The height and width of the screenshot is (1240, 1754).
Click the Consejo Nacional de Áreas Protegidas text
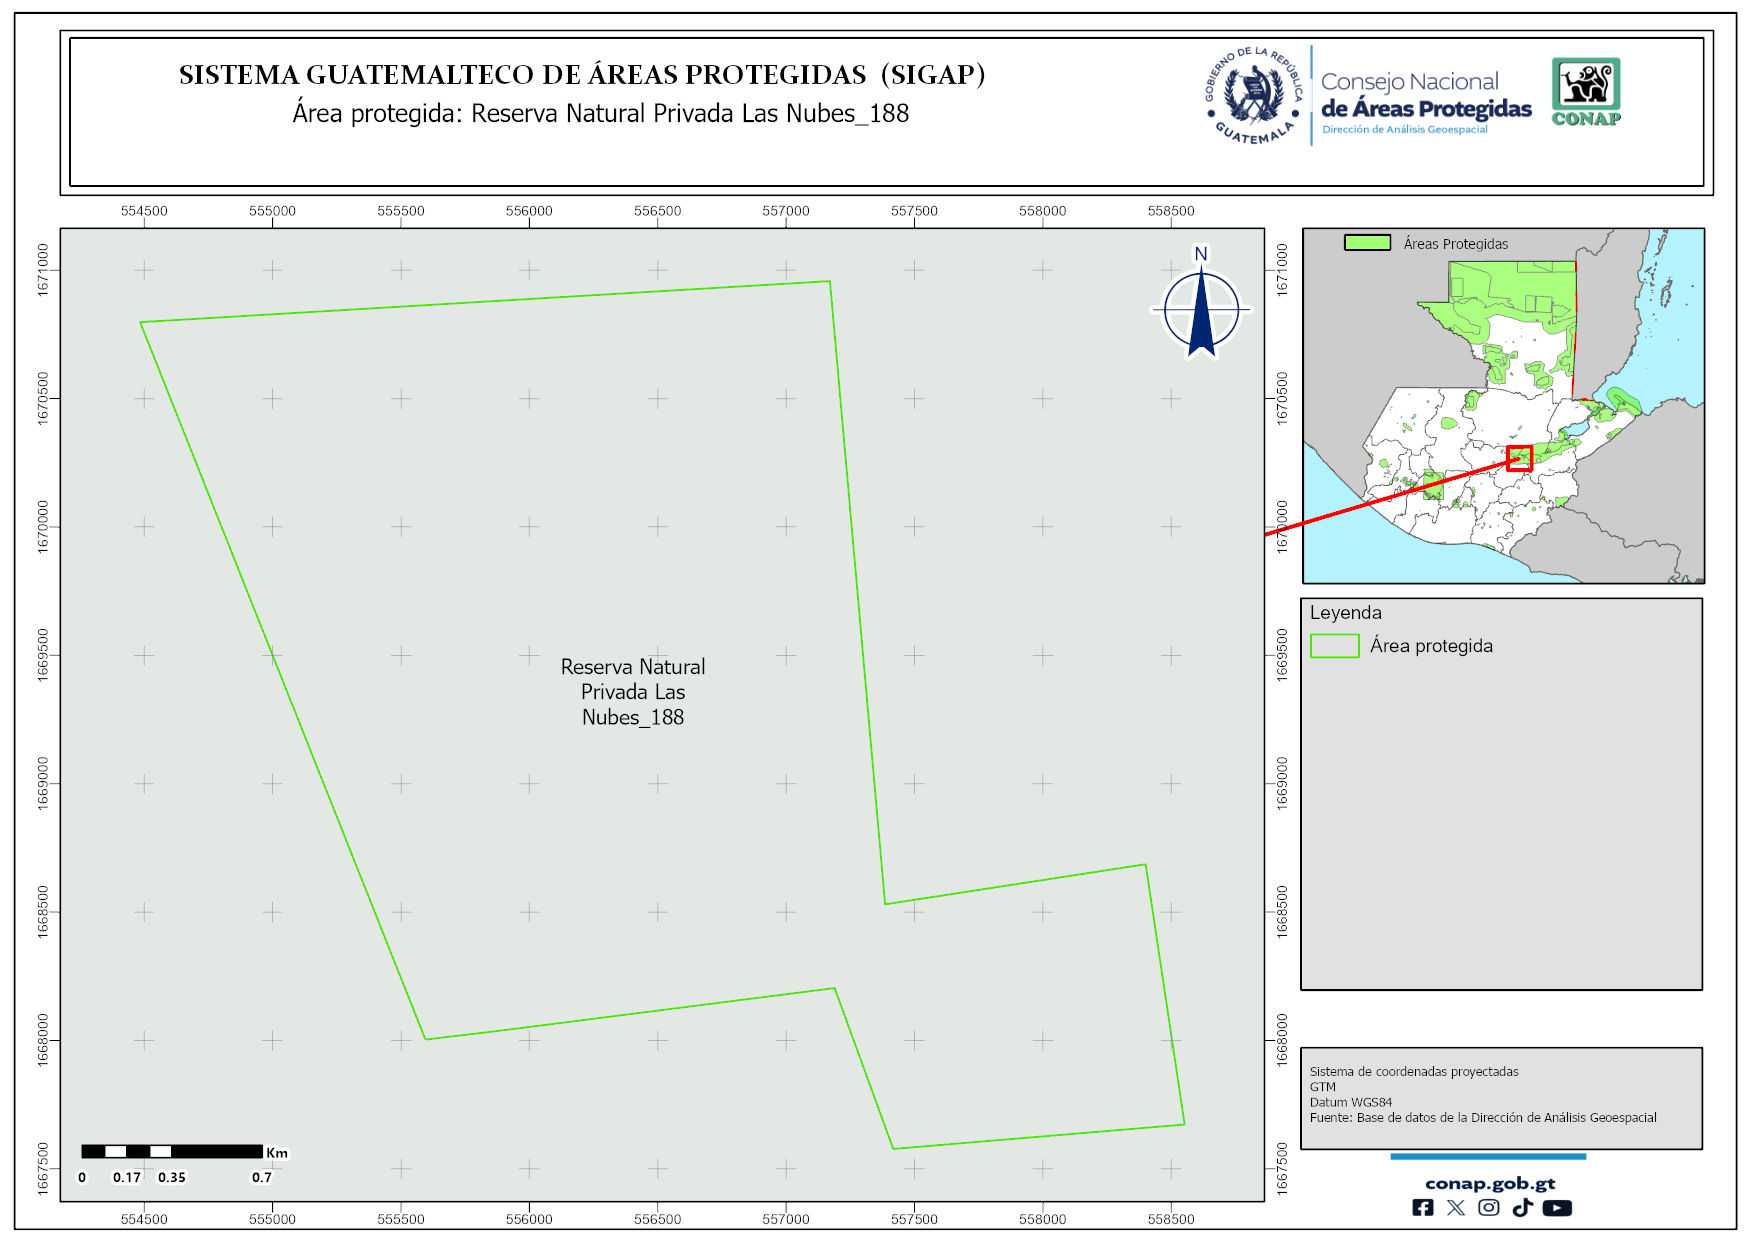coord(1425,96)
